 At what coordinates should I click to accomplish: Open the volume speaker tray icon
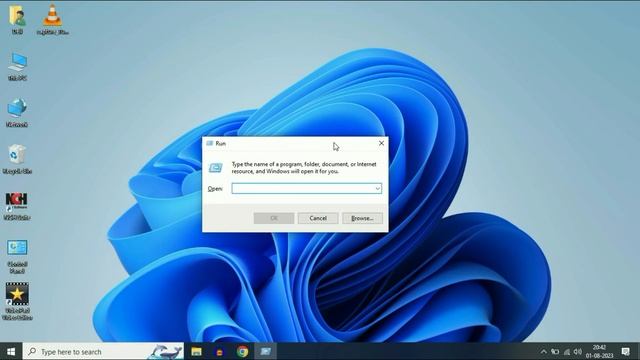578,352
